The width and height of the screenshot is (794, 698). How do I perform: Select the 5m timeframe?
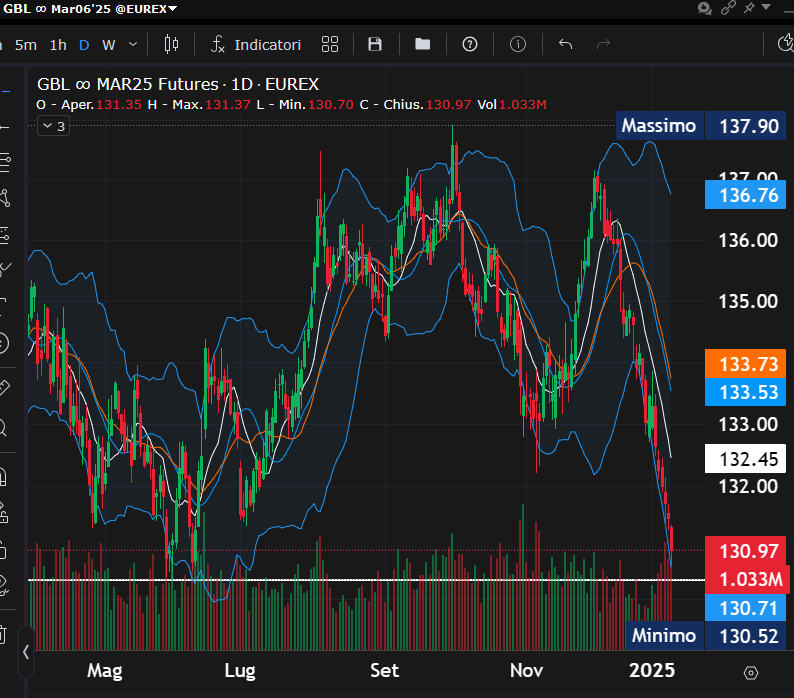pos(26,44)
